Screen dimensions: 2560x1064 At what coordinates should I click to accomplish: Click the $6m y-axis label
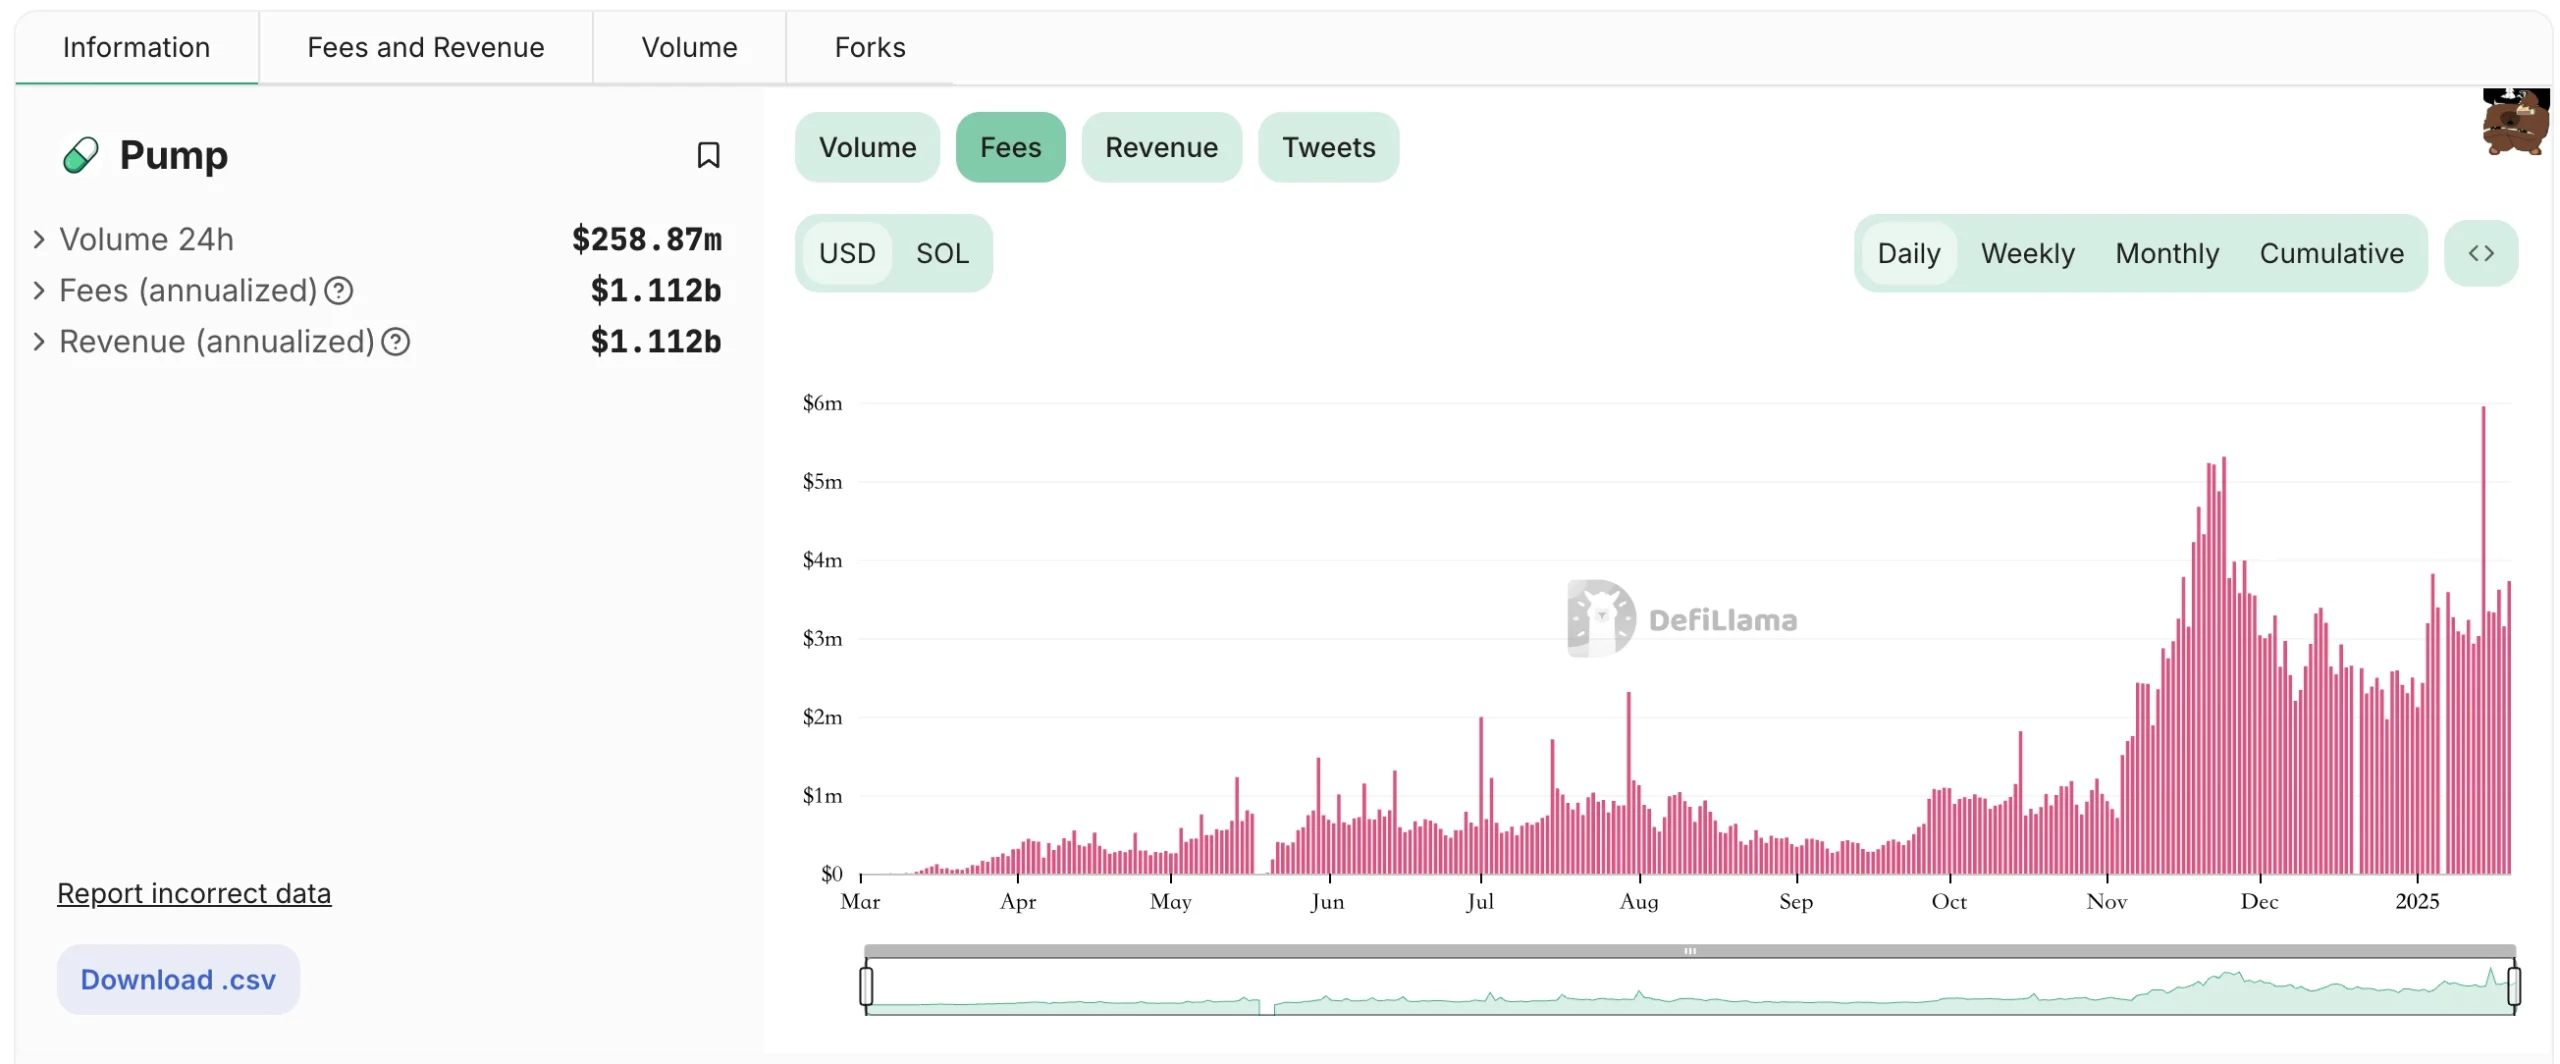click(821, 403)
